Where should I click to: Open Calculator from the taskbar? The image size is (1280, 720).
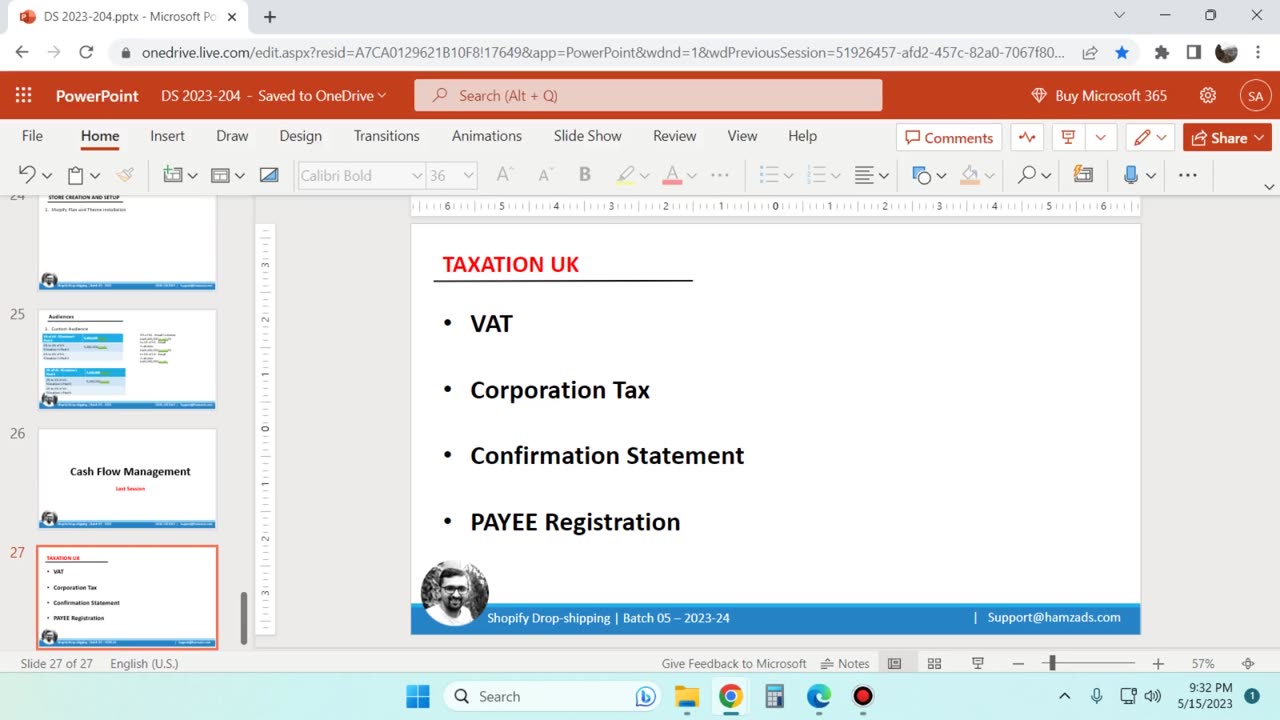click(774, 696)
